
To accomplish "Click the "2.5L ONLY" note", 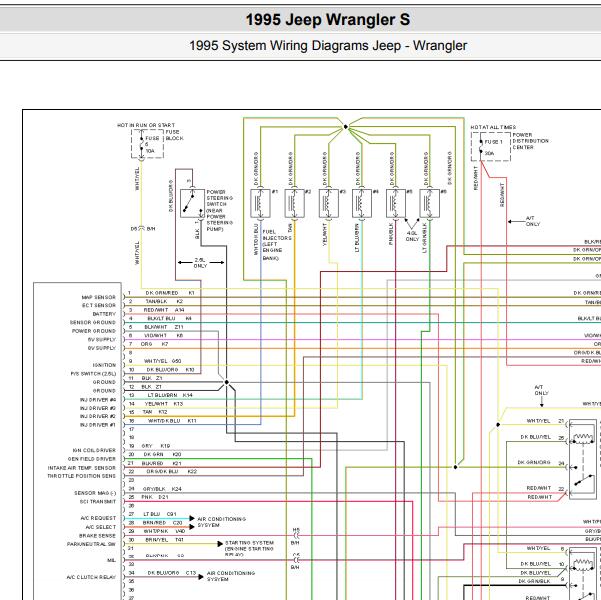I will click(200, 263).
